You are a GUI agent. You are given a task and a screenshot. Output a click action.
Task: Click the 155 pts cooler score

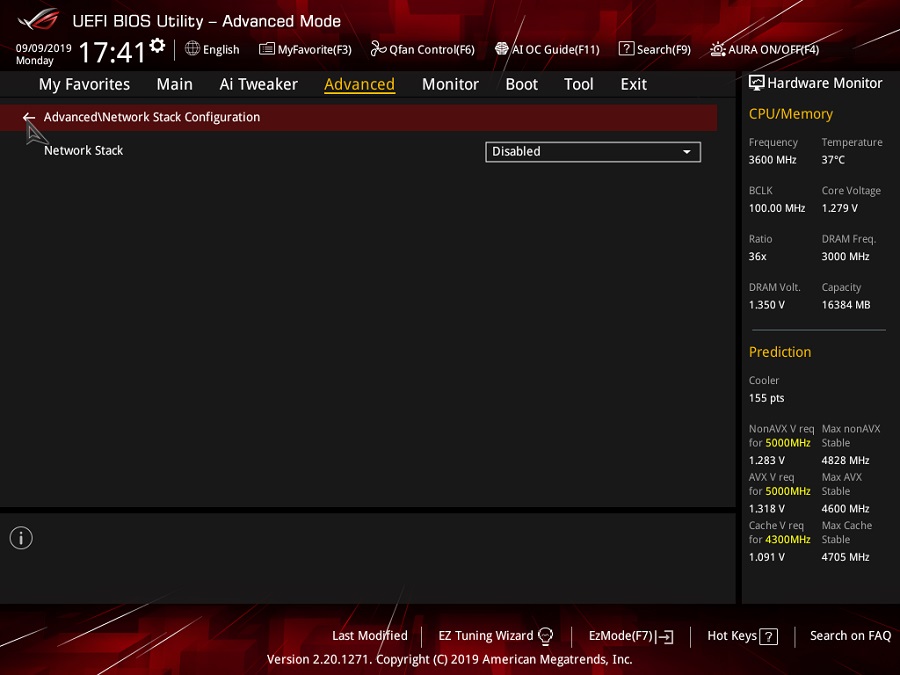click(x=766, y=398)
